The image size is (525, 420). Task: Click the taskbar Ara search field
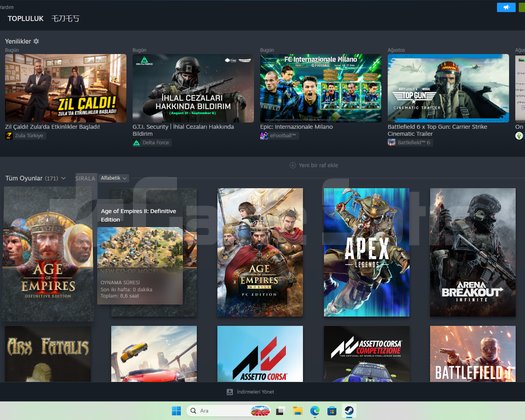(229, 411)
